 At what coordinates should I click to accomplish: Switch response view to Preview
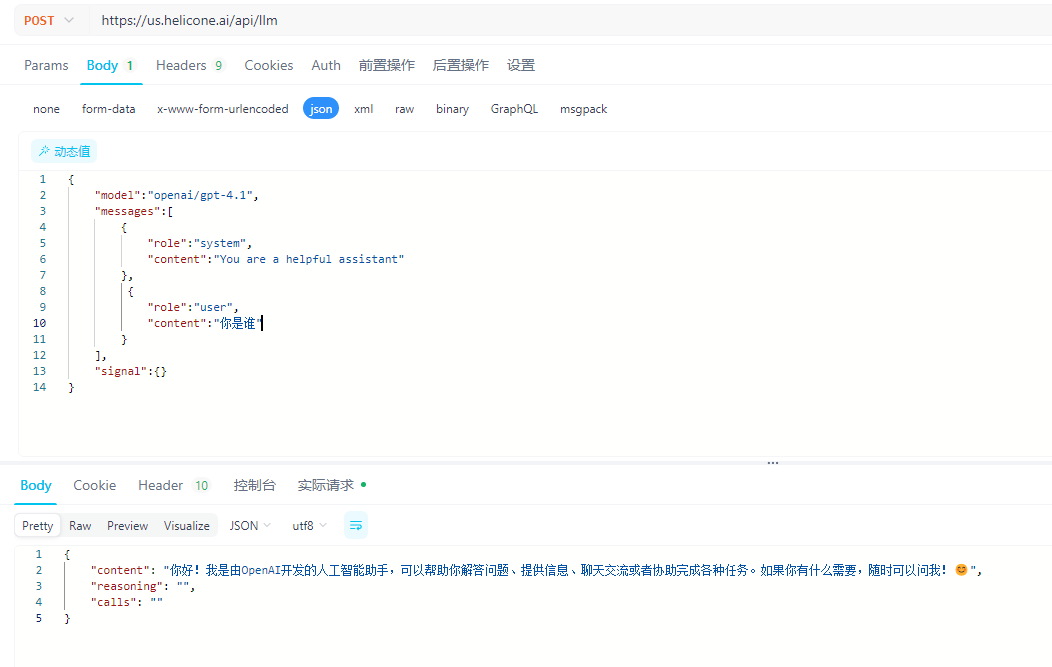(x=127, y=525)
